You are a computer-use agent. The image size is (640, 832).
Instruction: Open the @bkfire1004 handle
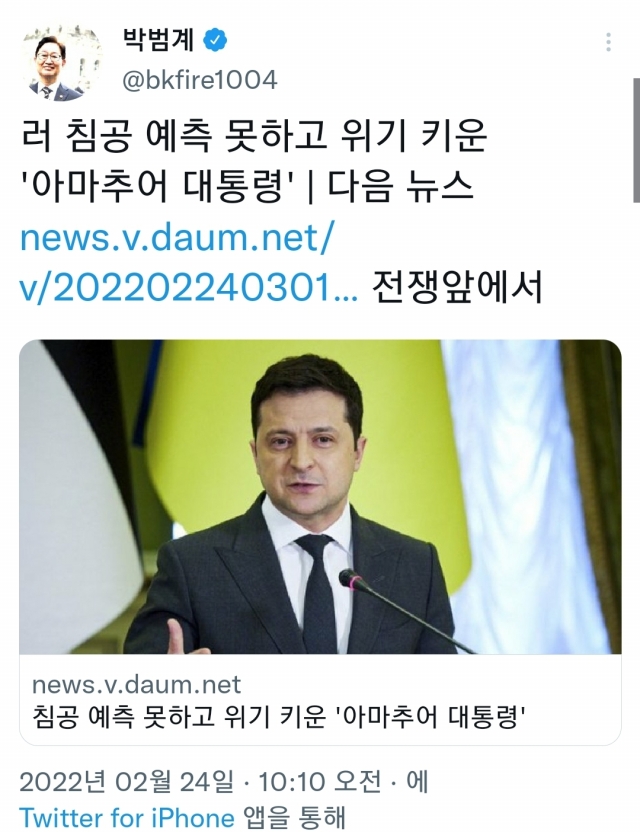point(200,80)
